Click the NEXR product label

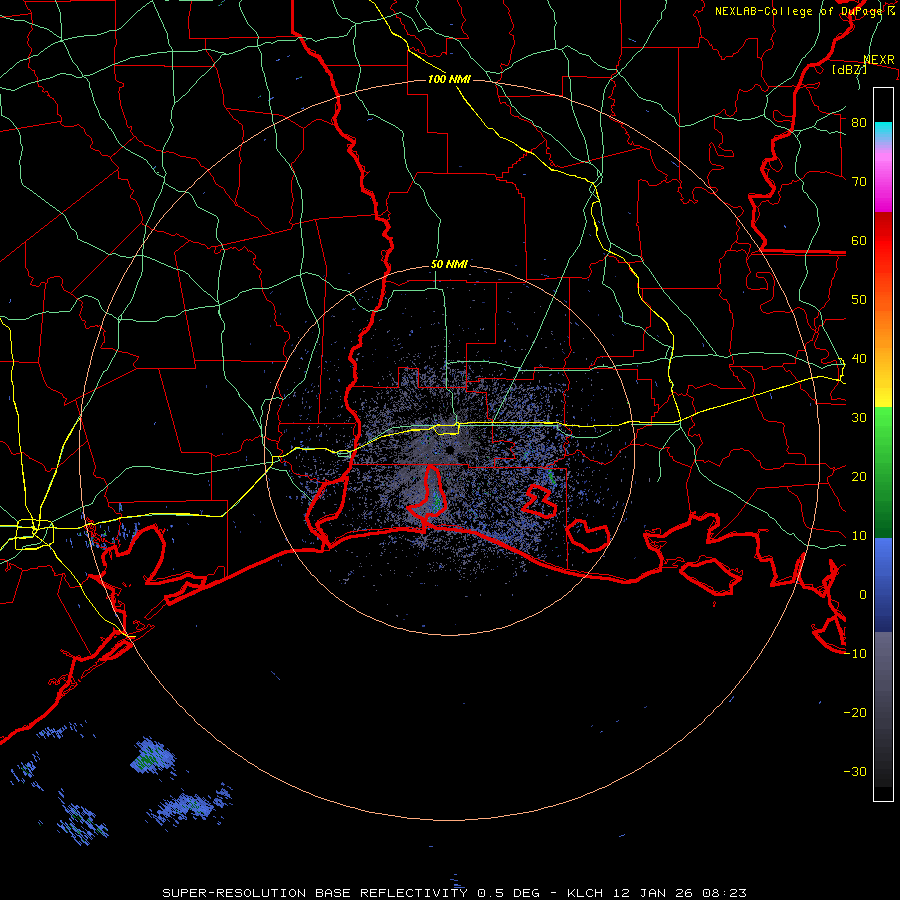tap(879, 60)
